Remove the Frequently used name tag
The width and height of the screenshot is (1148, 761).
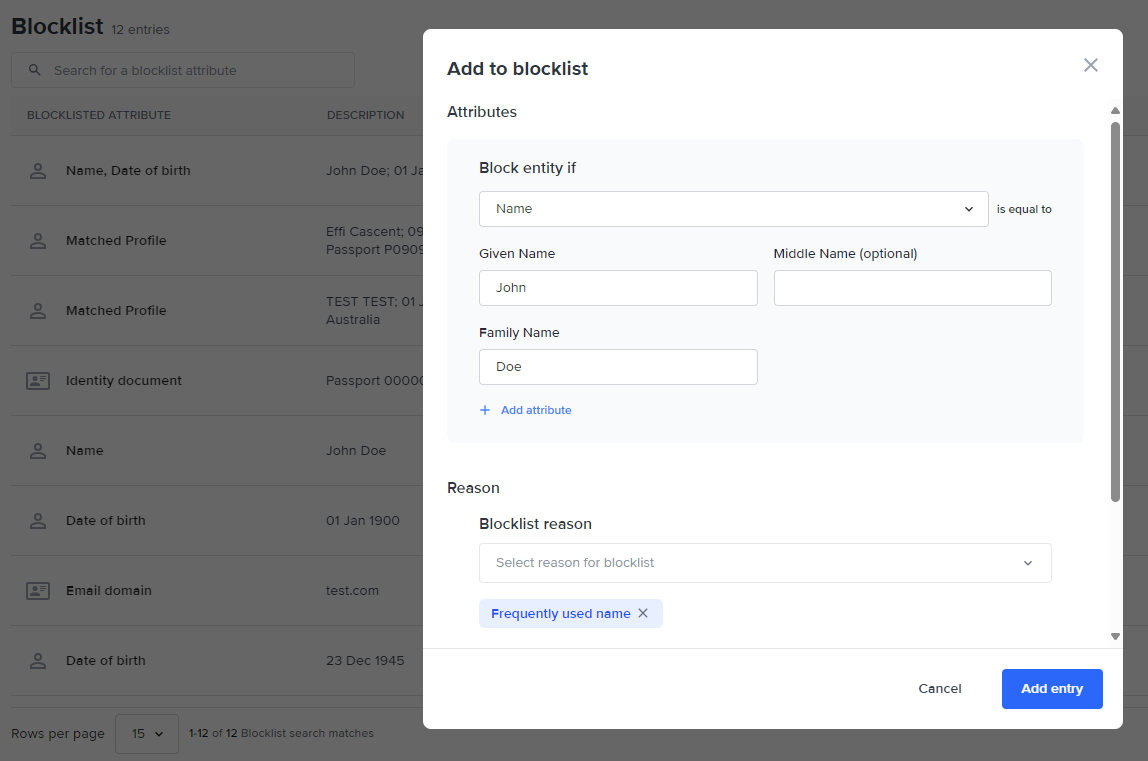click(643, 614)
